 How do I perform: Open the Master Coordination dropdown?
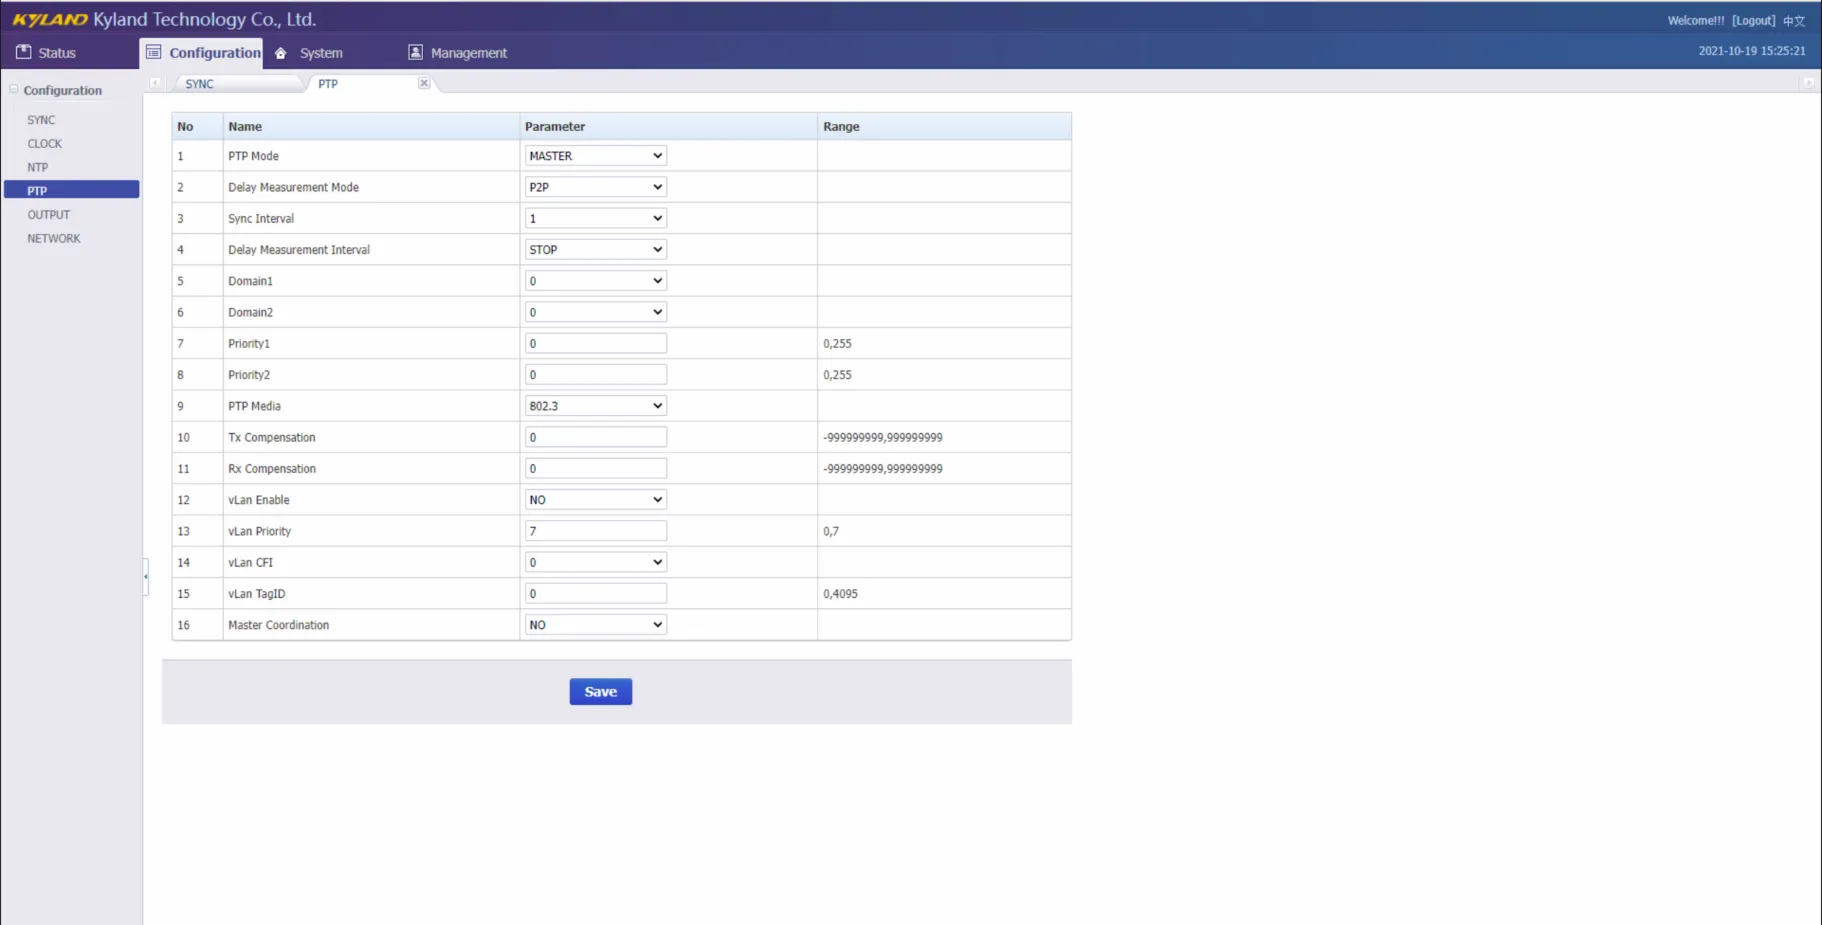(596, 625)
